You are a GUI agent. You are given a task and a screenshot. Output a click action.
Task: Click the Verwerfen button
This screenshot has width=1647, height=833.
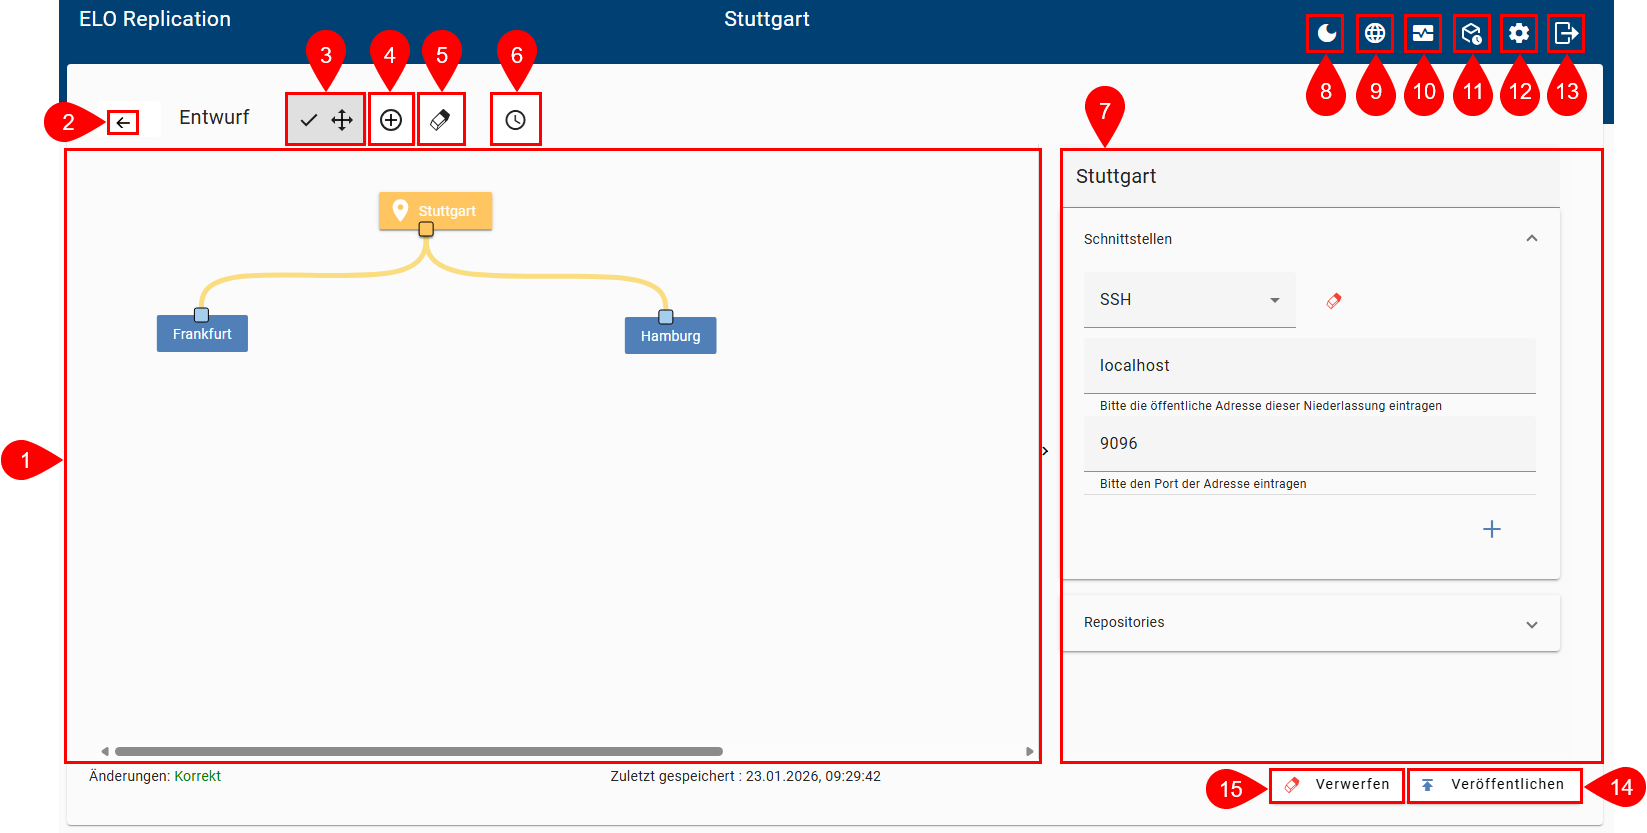(x=1337, y=785)
